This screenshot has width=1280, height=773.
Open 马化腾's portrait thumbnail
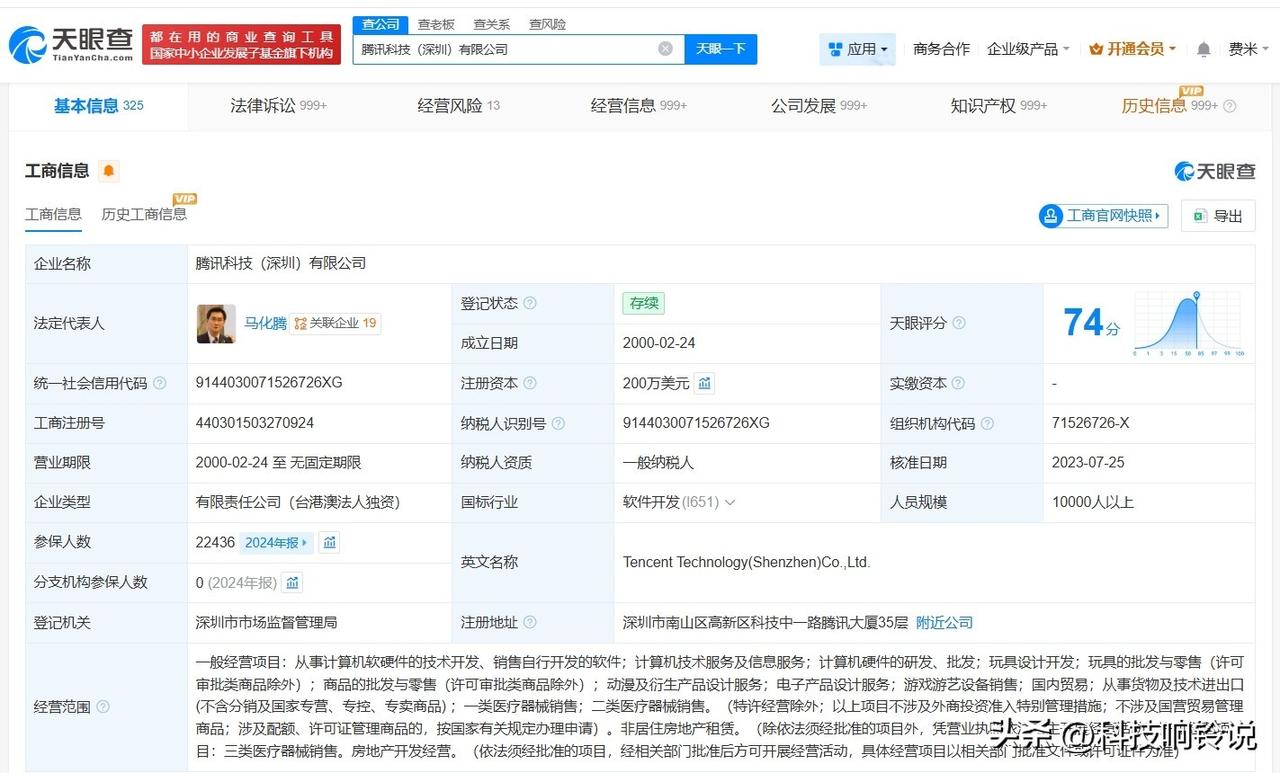tap(216, 323)
